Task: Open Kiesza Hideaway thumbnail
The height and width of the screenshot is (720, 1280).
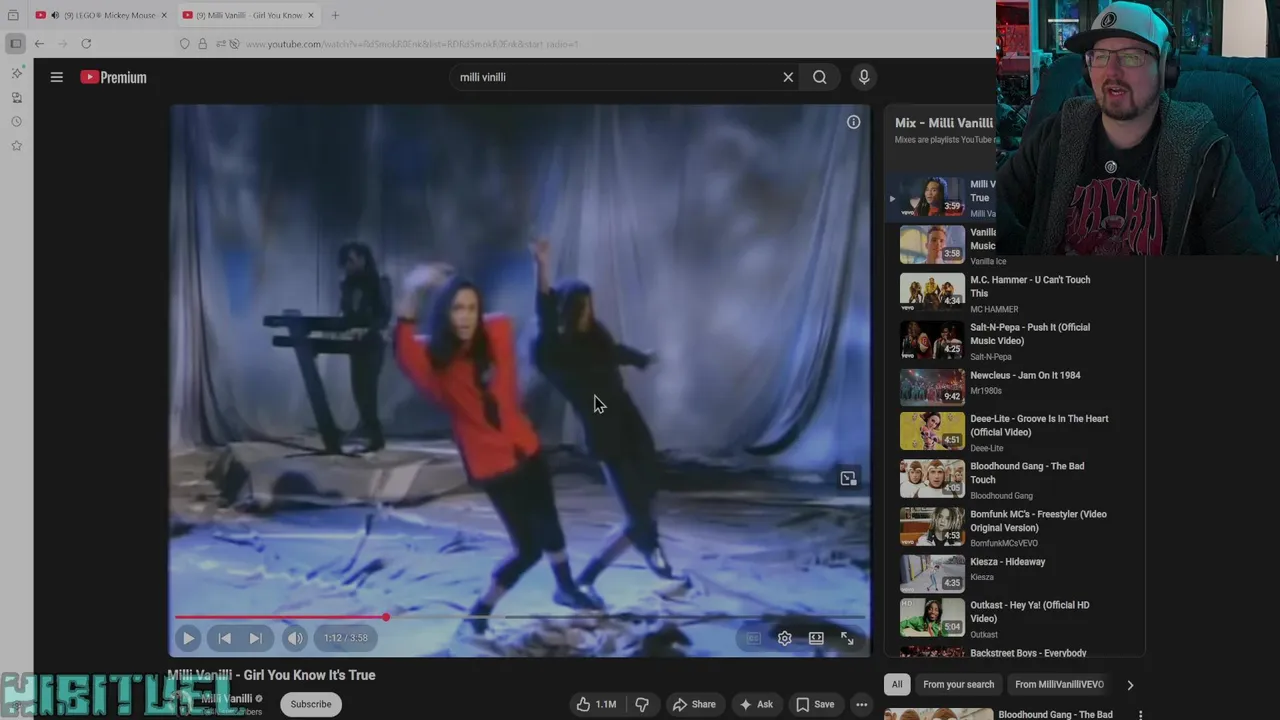Action: click(x=932, y=573)
